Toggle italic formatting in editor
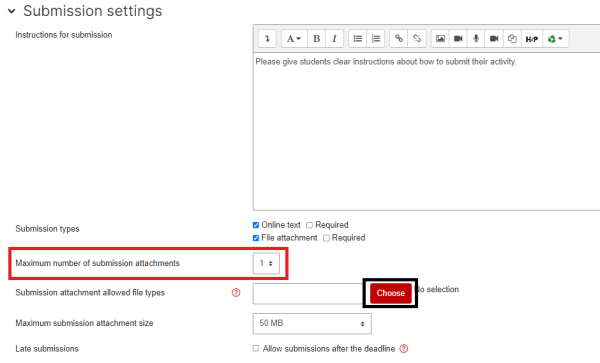This screenshot has width=600, height=363. coord(334,39)
